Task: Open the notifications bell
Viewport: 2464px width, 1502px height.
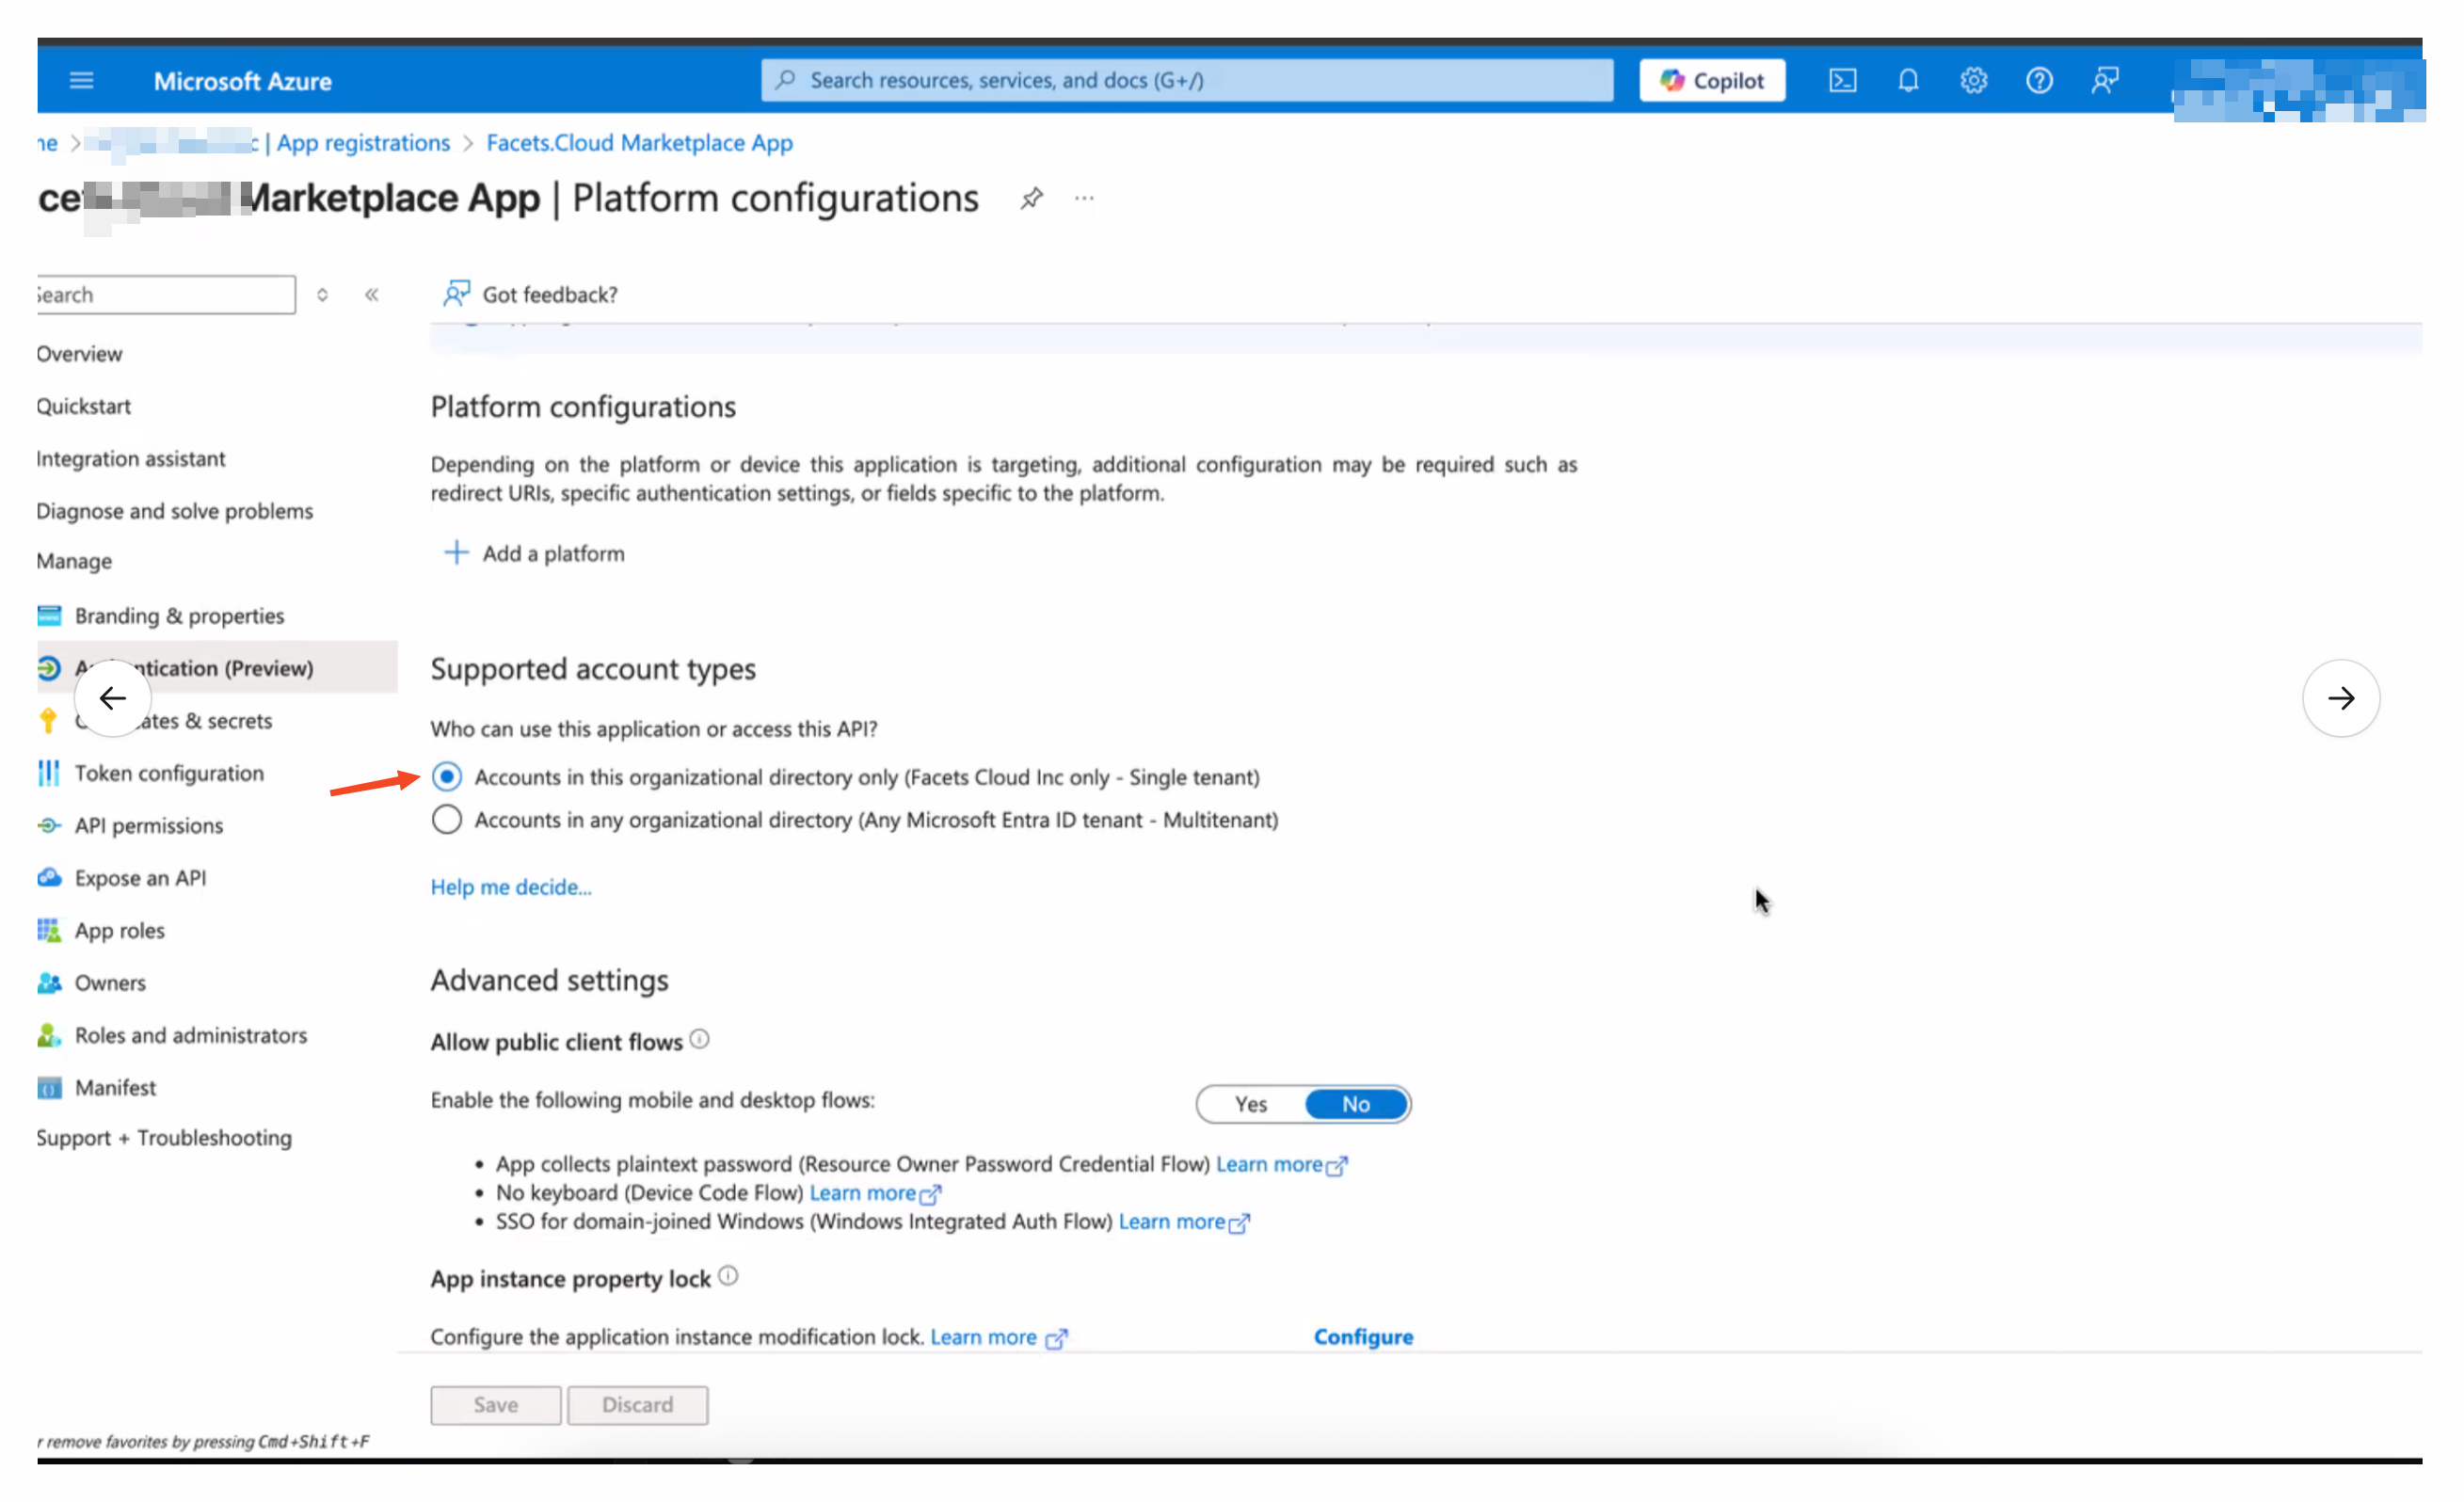Action: pos(1908,80)
